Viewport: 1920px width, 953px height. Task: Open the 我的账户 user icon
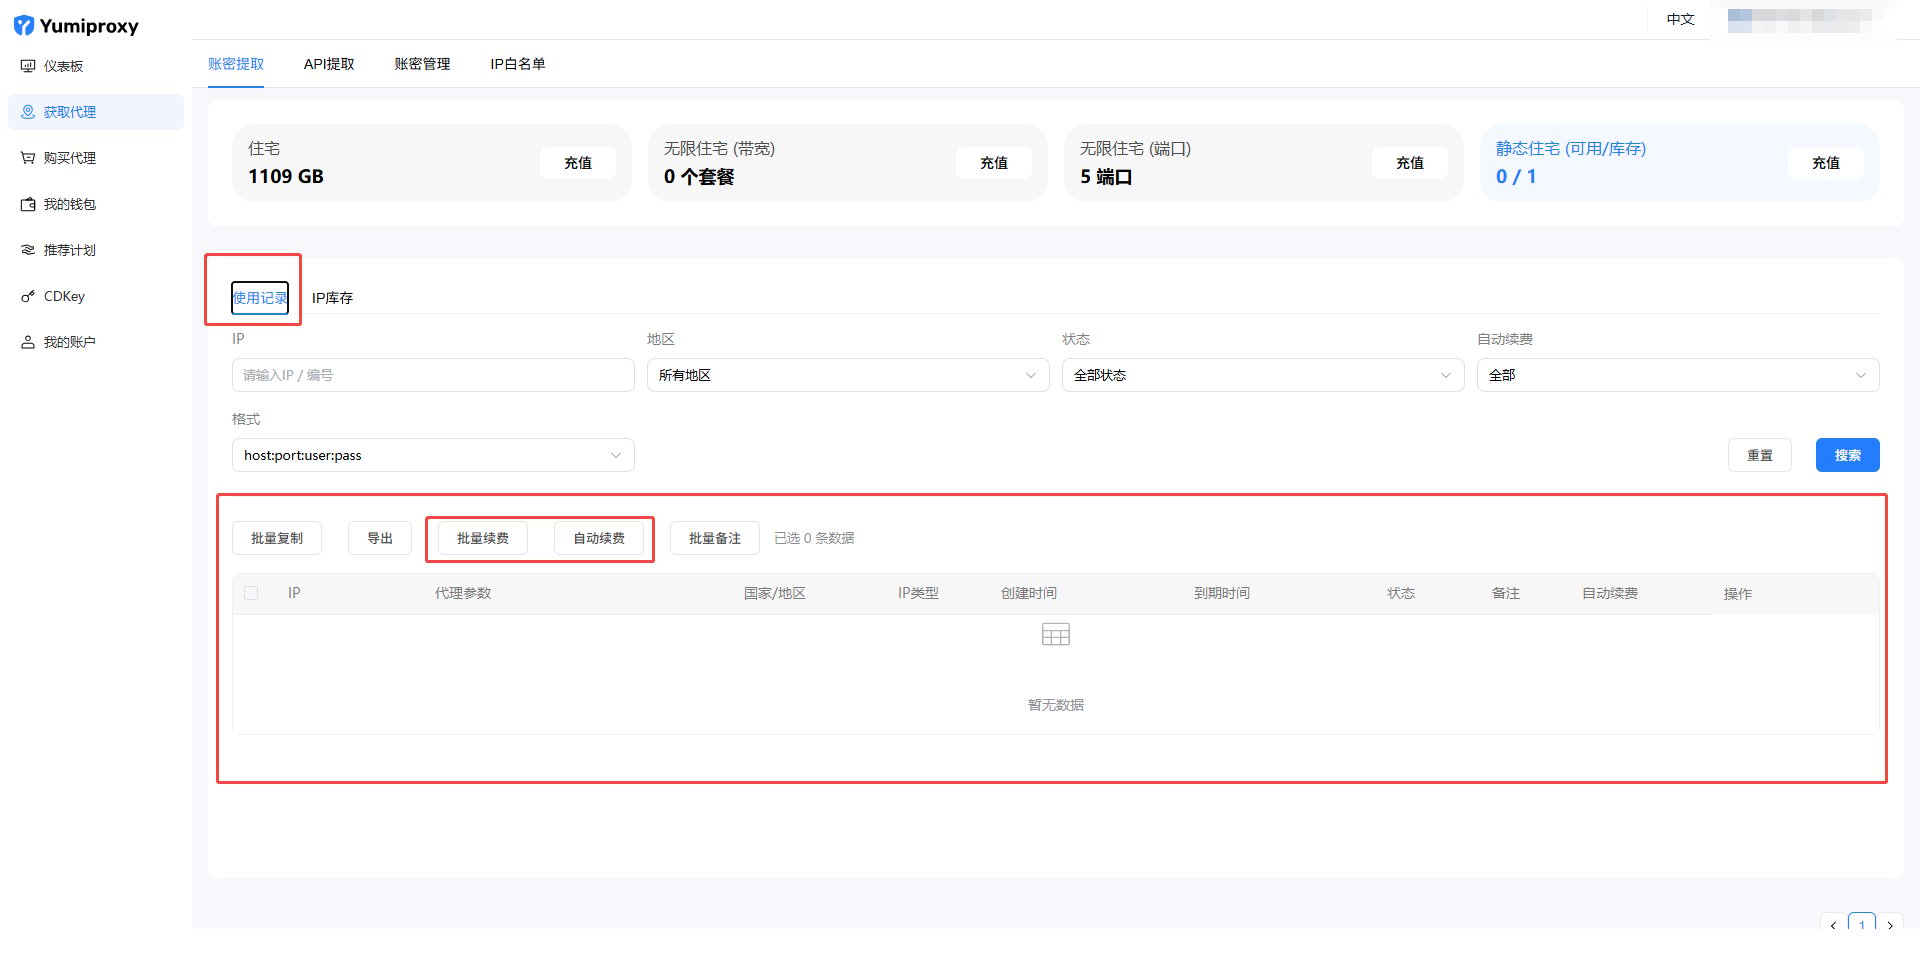pos(28,342)
